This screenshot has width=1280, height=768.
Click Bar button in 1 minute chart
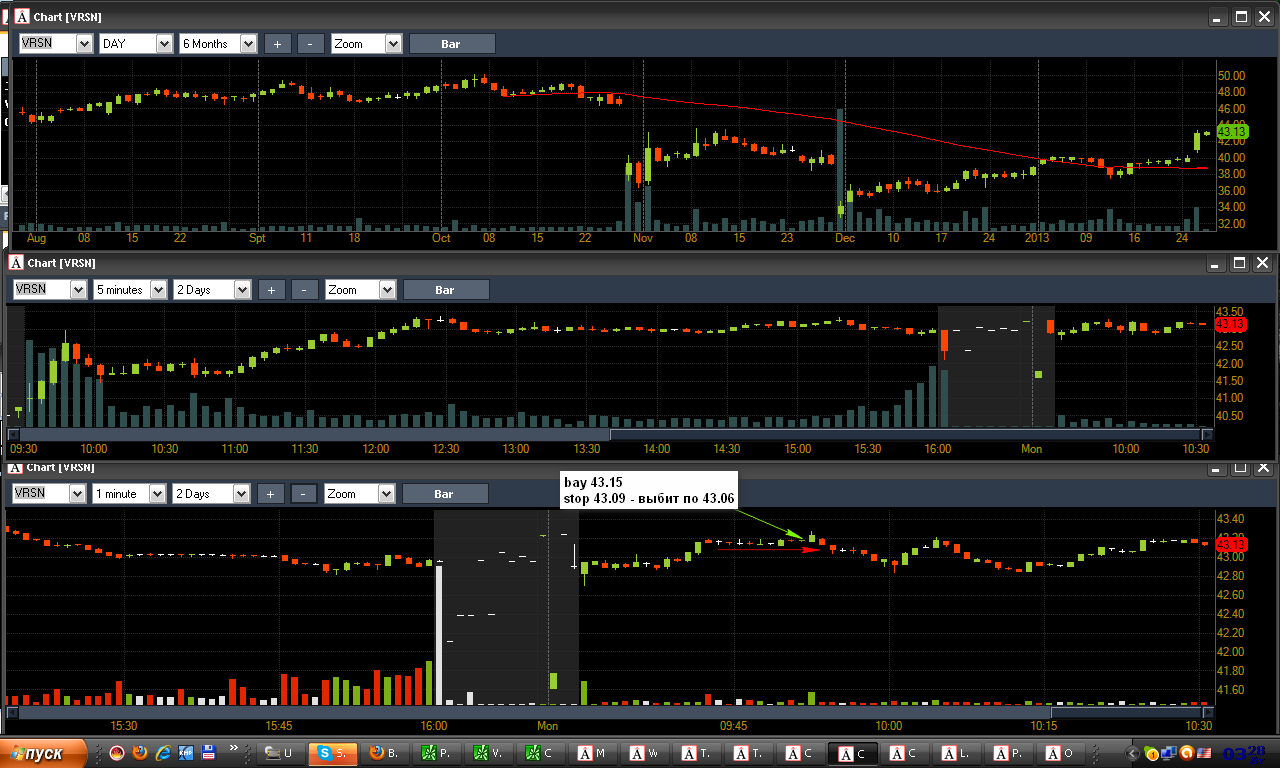click(445, 494)
